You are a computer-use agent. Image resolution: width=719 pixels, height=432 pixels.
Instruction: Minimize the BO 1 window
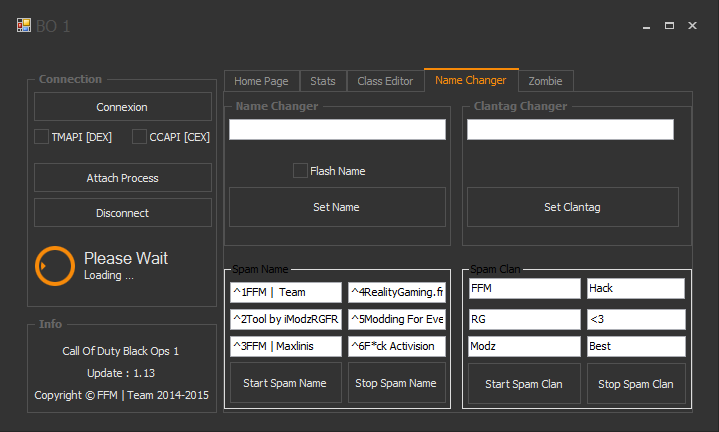tap(647, 26)
